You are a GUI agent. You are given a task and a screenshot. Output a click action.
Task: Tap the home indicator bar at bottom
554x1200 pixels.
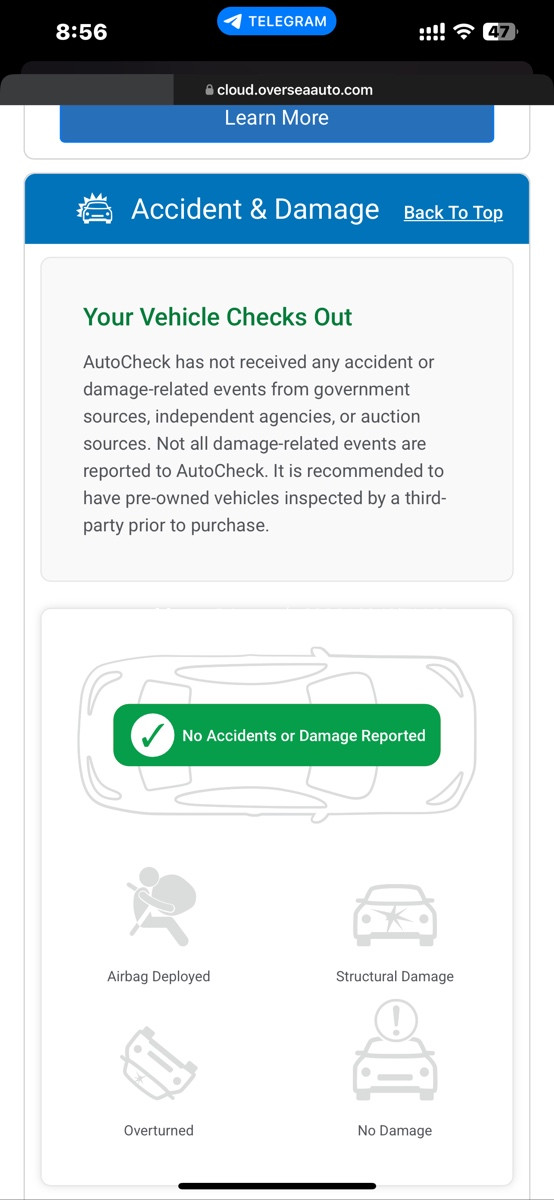point(277,1186)
